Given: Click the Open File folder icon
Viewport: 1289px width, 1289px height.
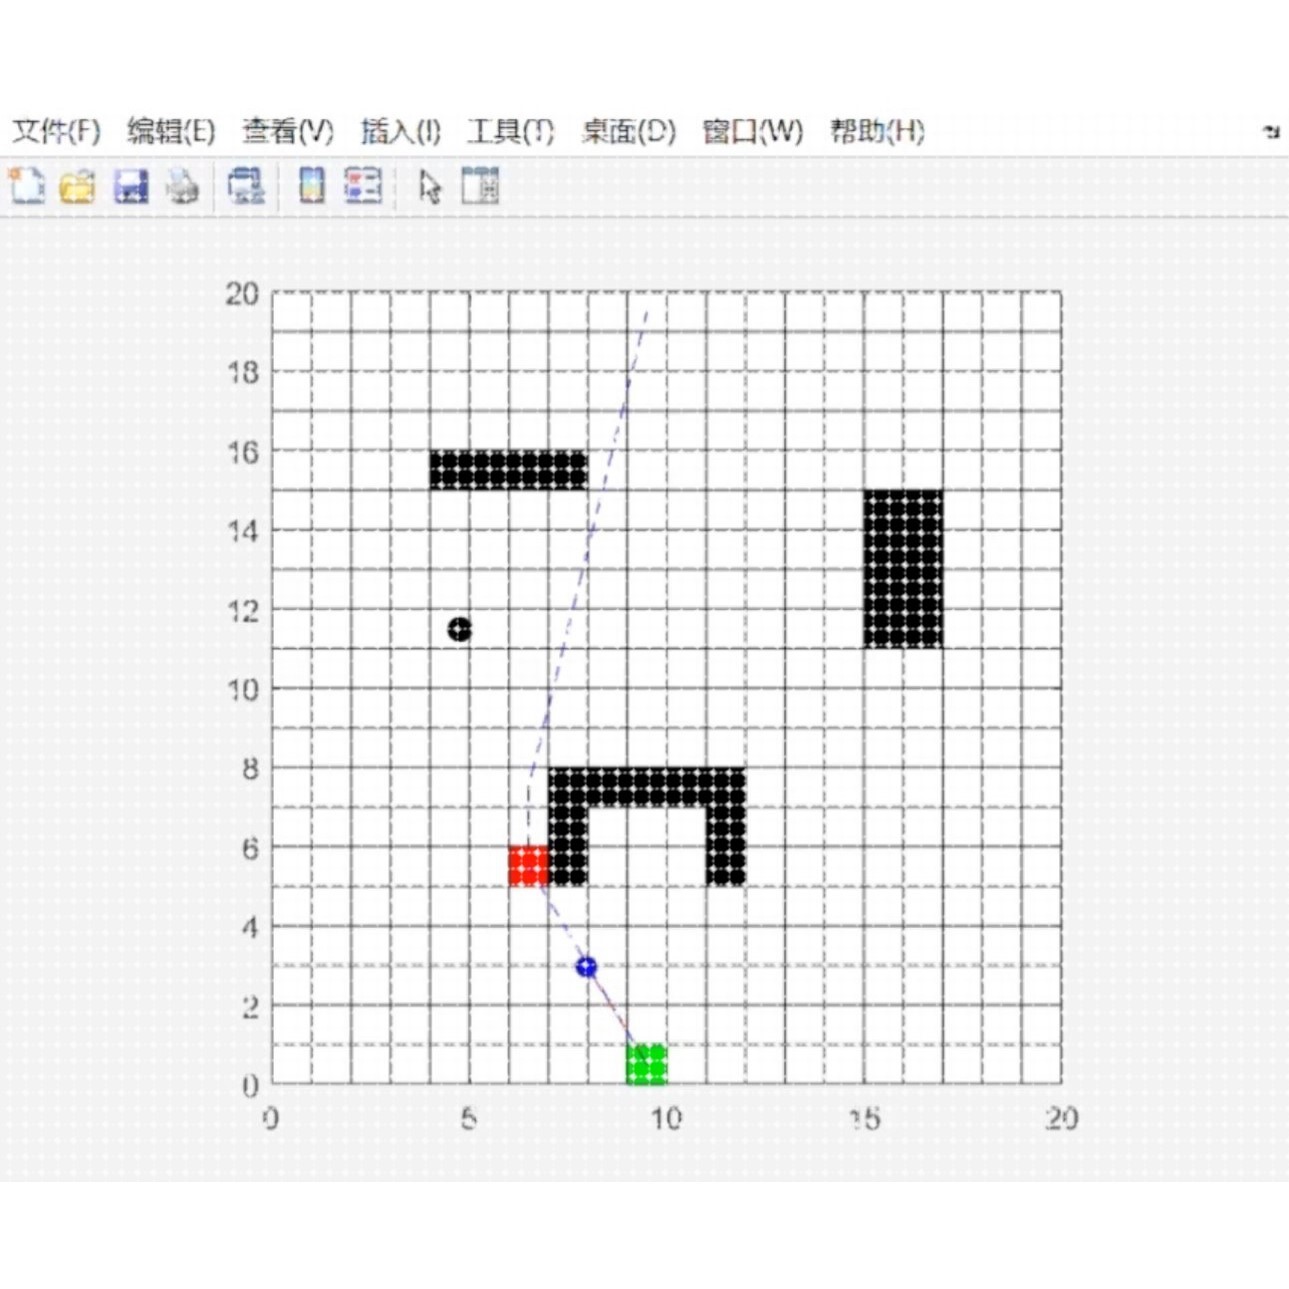Looking at the screenshot, I should [78, 187].
